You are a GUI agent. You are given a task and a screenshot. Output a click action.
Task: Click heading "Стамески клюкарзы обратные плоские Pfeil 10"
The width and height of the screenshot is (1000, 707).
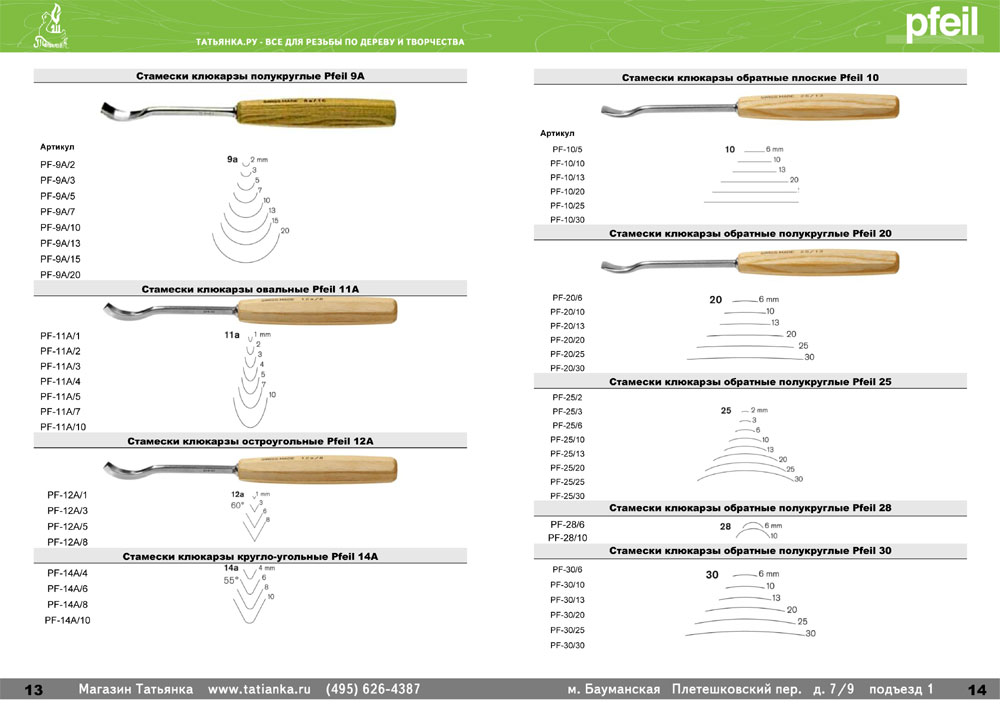[x=750, y=78]
